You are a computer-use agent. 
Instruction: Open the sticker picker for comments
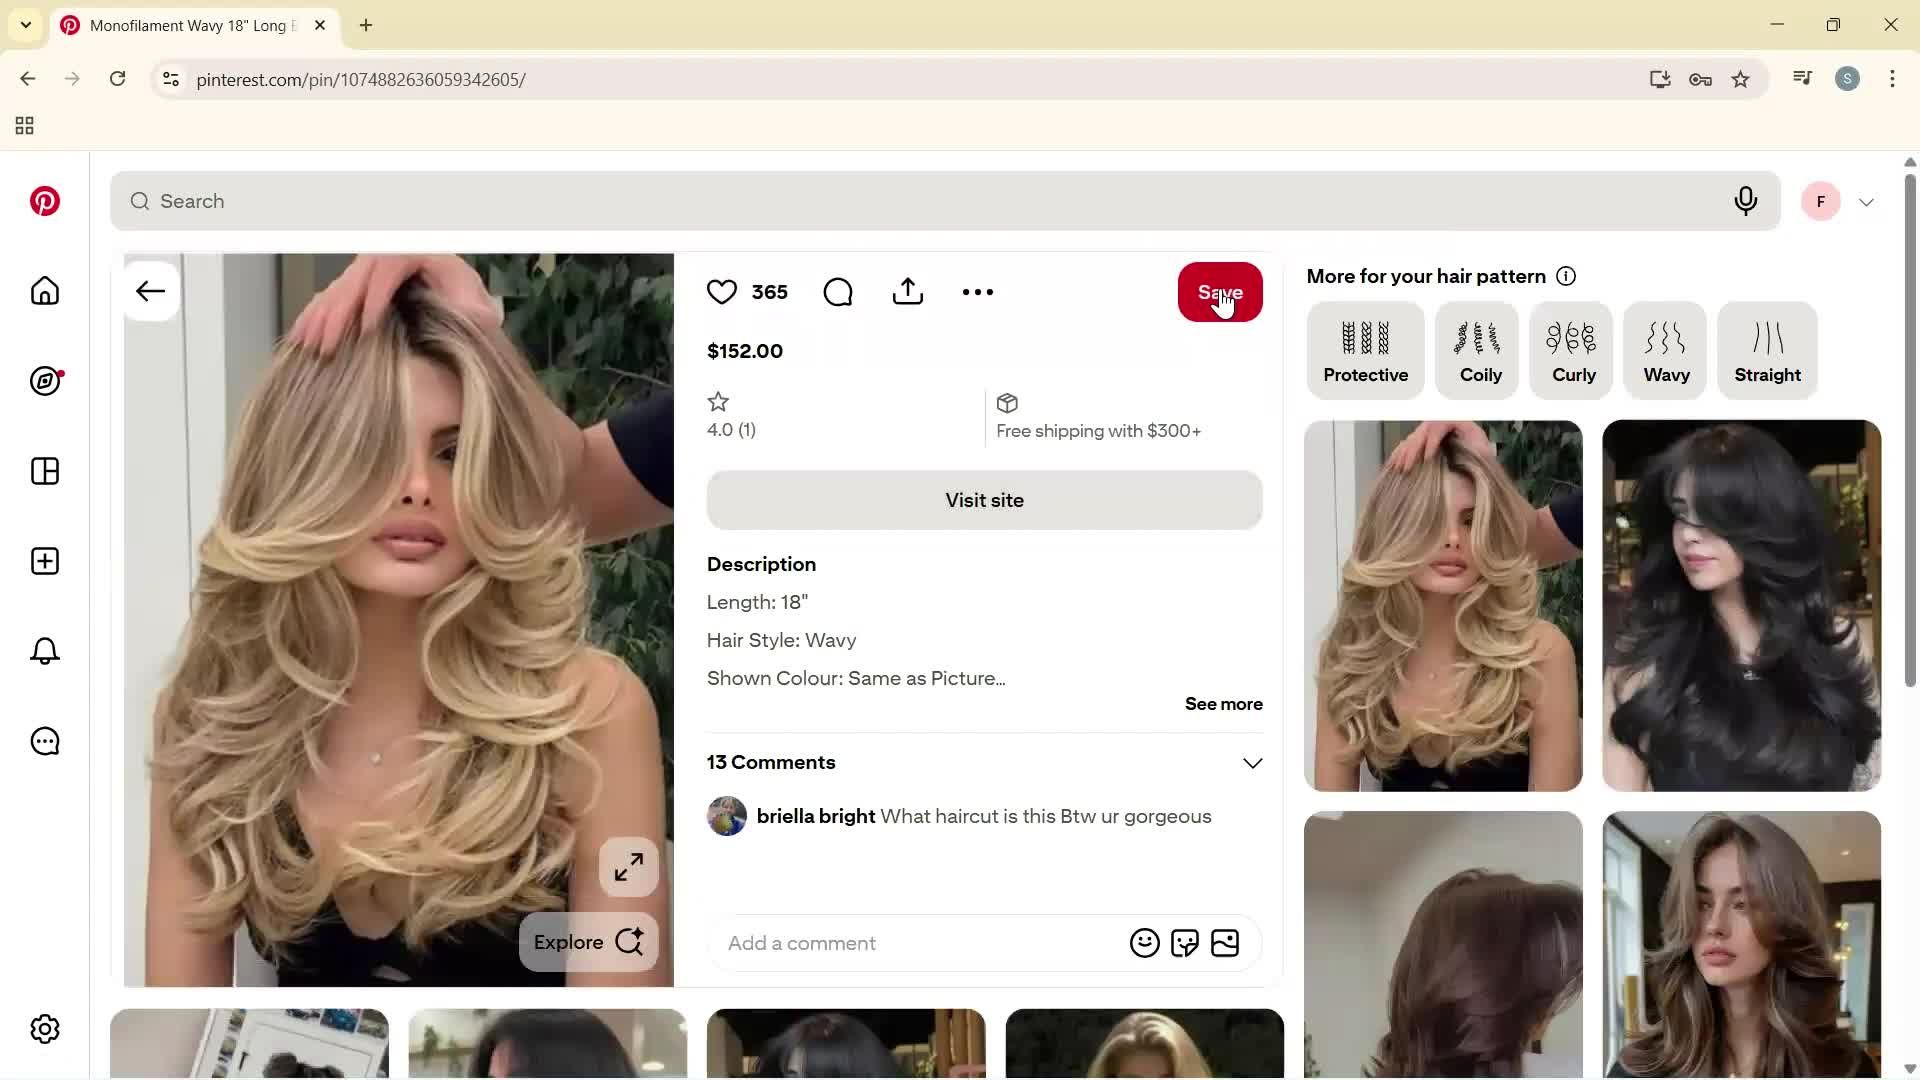(1185, 943)
